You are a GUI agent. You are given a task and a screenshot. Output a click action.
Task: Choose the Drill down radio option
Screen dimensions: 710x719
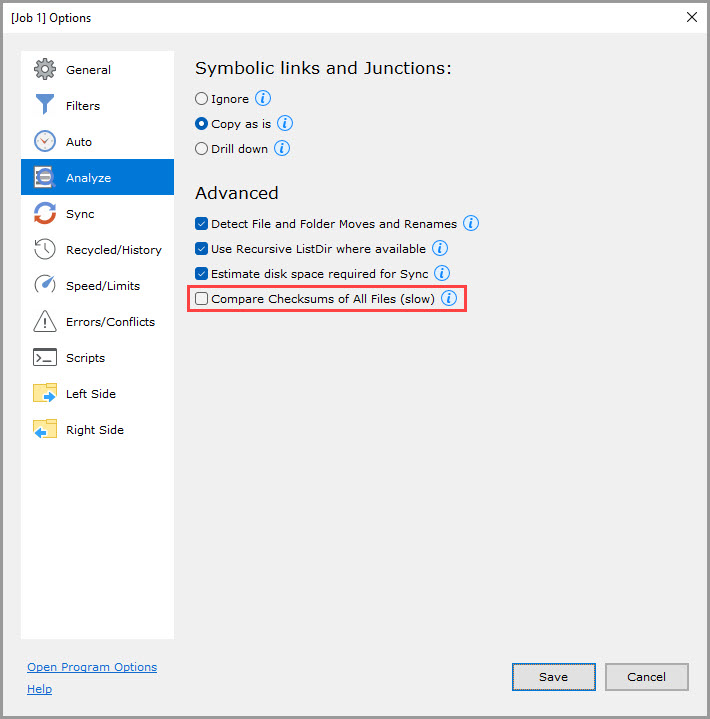(x=202, y=149)
